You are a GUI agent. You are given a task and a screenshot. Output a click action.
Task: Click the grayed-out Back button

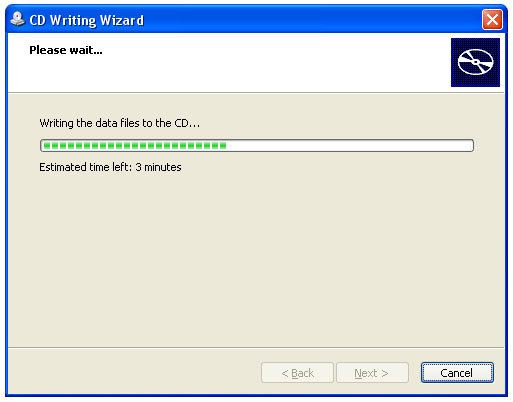point(297,373)
